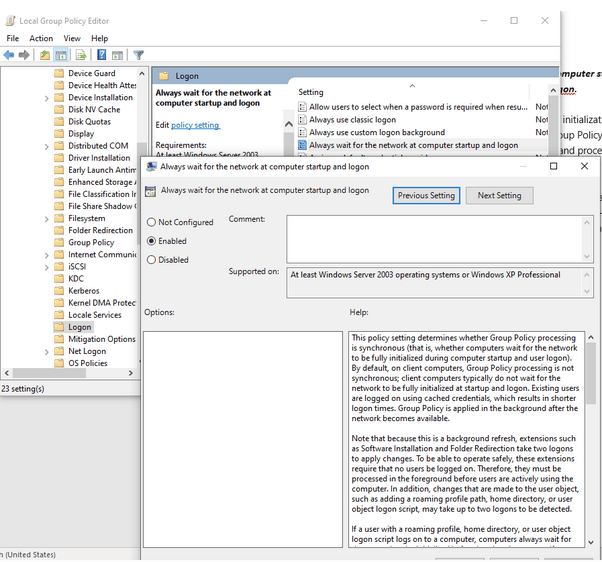This screenshot has height=562, width=602.
Task: Click the Forward arrow toolbar icon
Action: pos(24,55)
